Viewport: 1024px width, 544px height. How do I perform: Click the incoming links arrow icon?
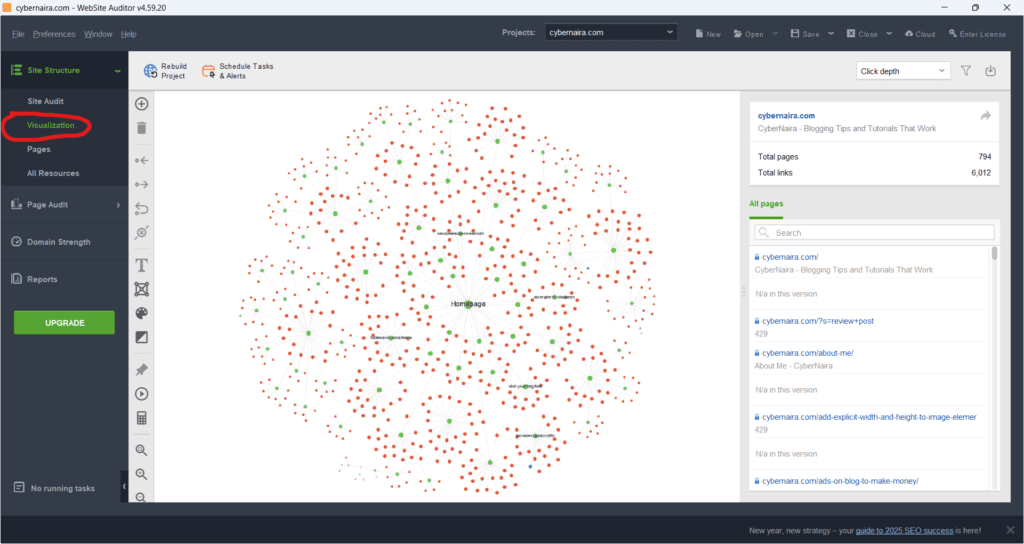click(x=141, y=160)
